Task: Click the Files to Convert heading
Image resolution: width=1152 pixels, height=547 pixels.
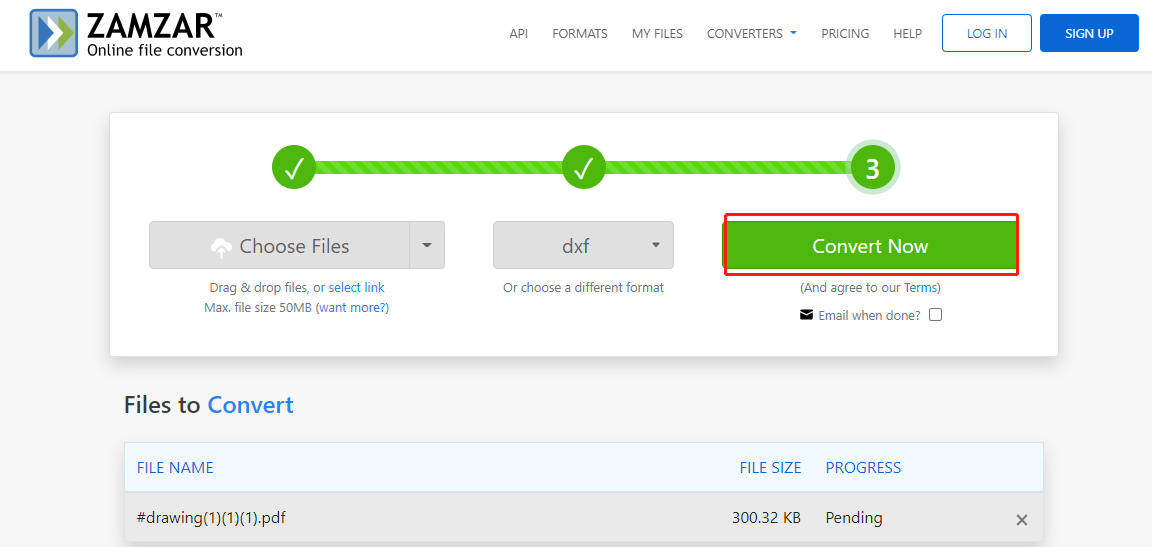Action: pyautogui.click(x=209, y=405)
